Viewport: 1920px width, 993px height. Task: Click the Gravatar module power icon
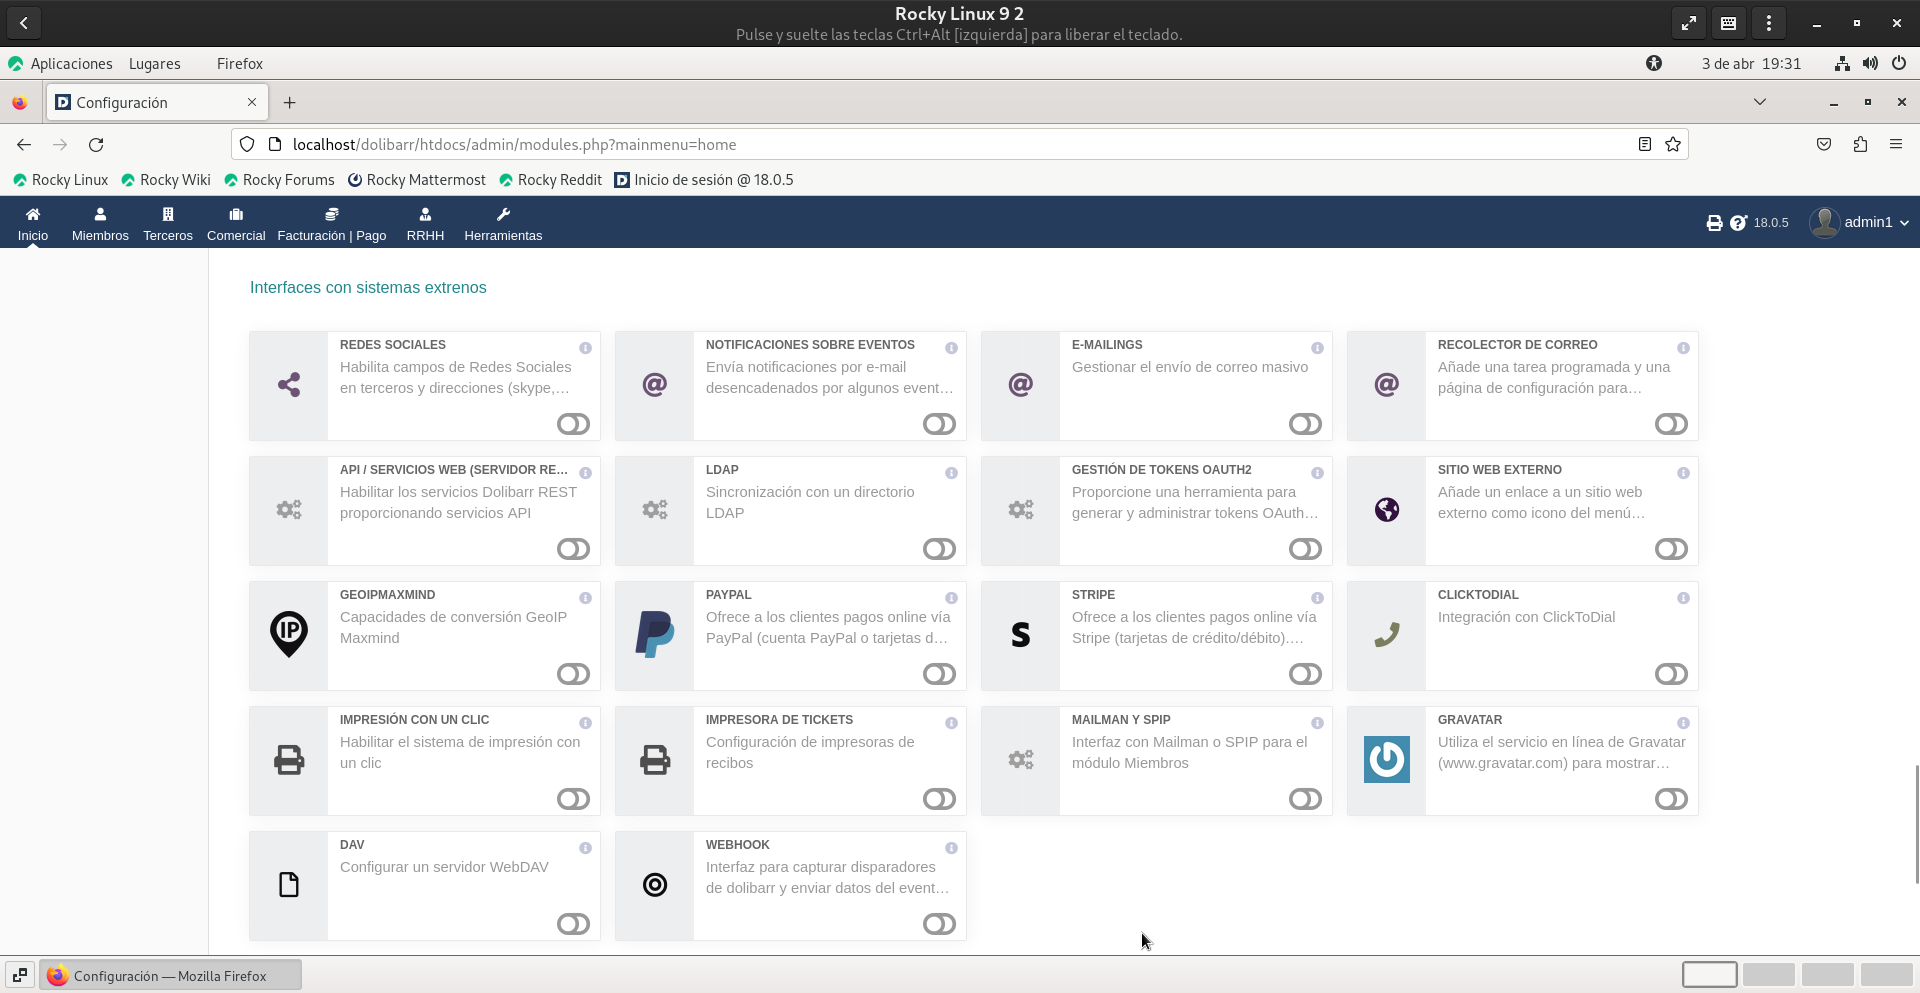(1386, 760)
